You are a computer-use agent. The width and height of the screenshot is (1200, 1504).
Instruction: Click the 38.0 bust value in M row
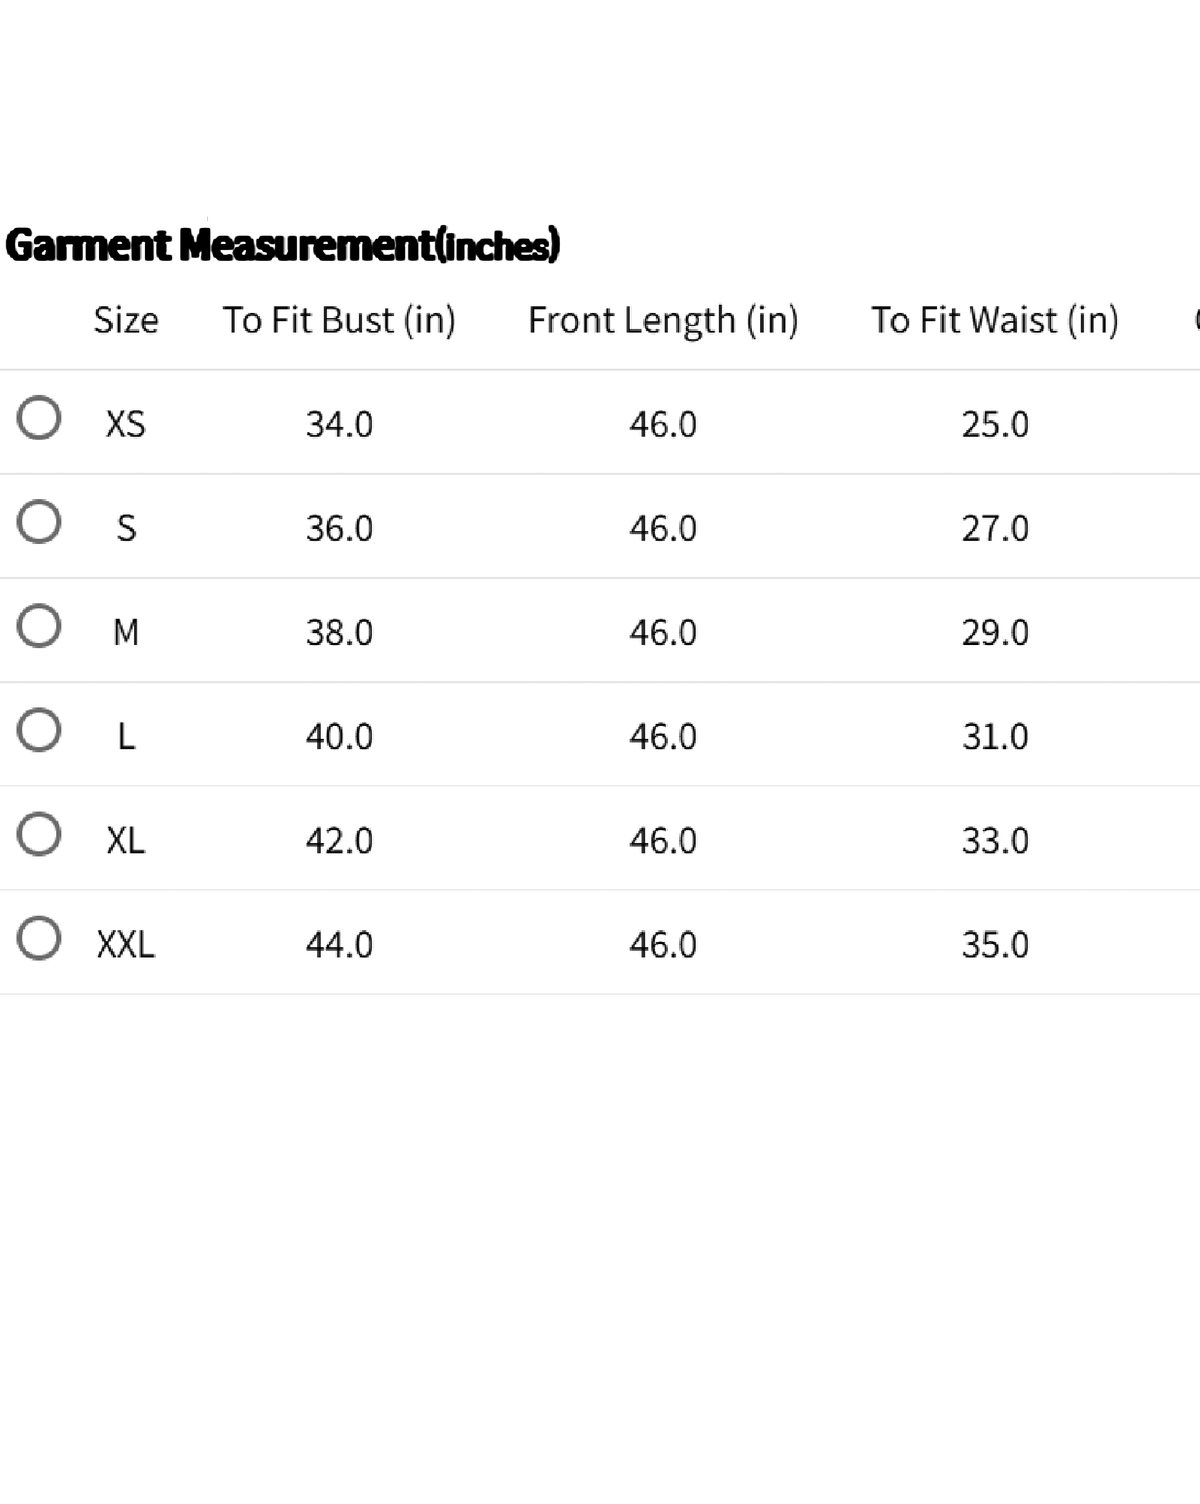click(x=339, y=632)
